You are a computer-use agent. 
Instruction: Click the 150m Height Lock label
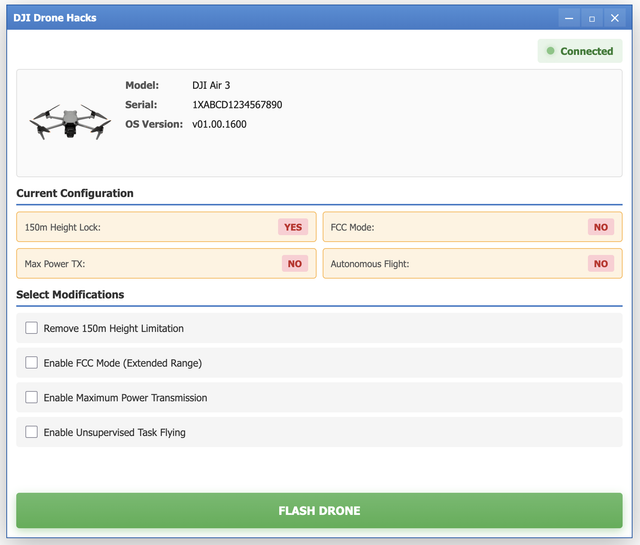point(62,227)
